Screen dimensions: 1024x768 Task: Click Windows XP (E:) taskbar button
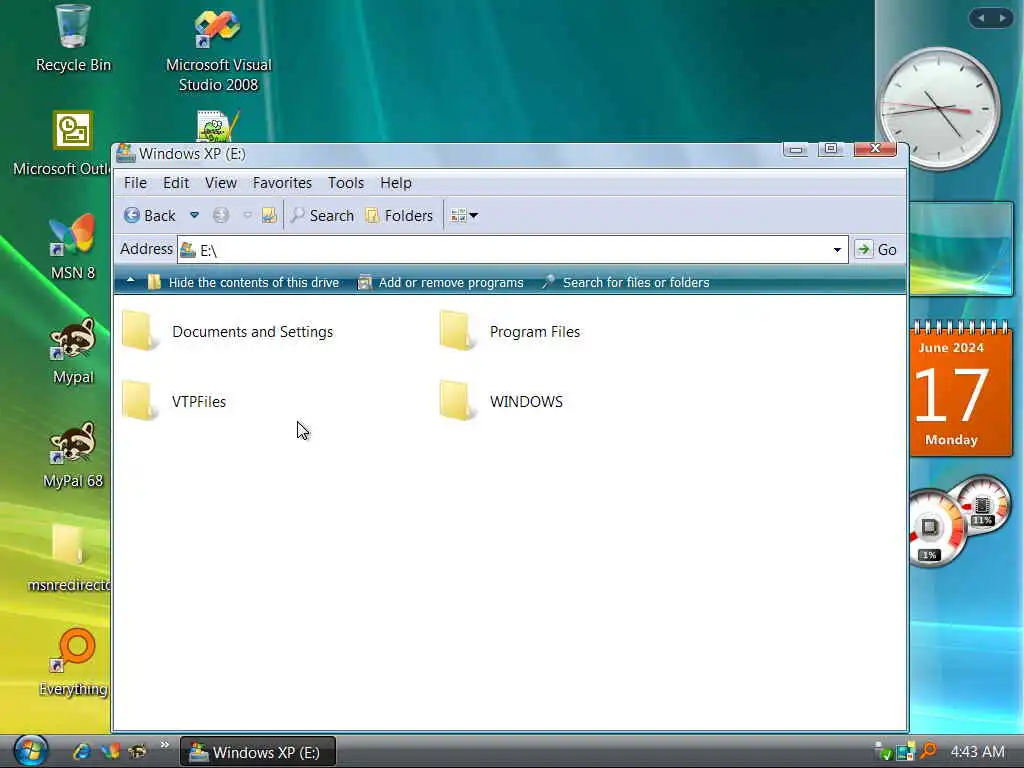tap(258, 752)
